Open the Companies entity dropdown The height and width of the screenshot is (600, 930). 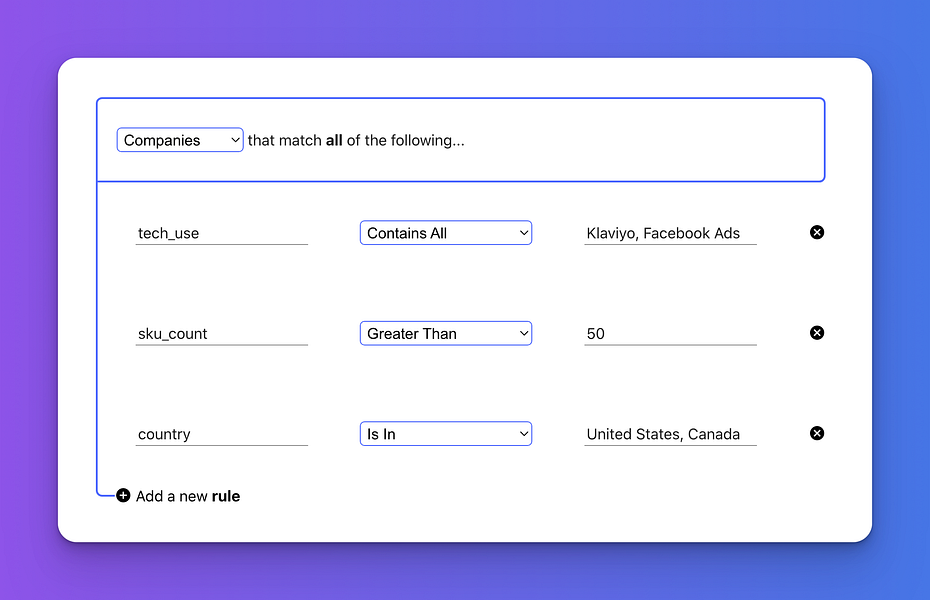pos(179,140)
